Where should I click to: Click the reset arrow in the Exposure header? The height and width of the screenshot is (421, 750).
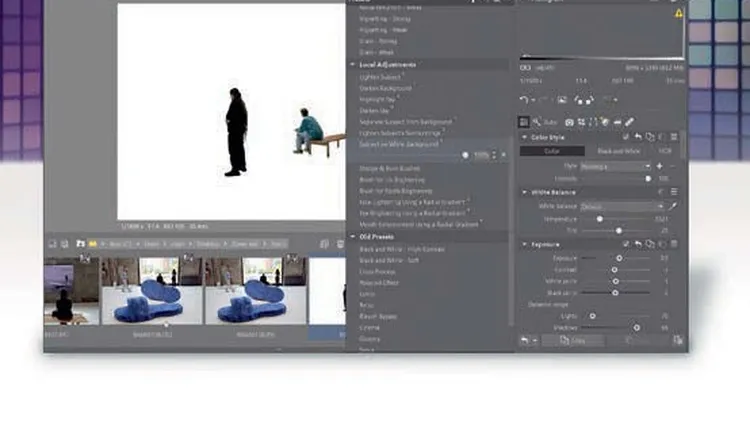click(638, 244)
